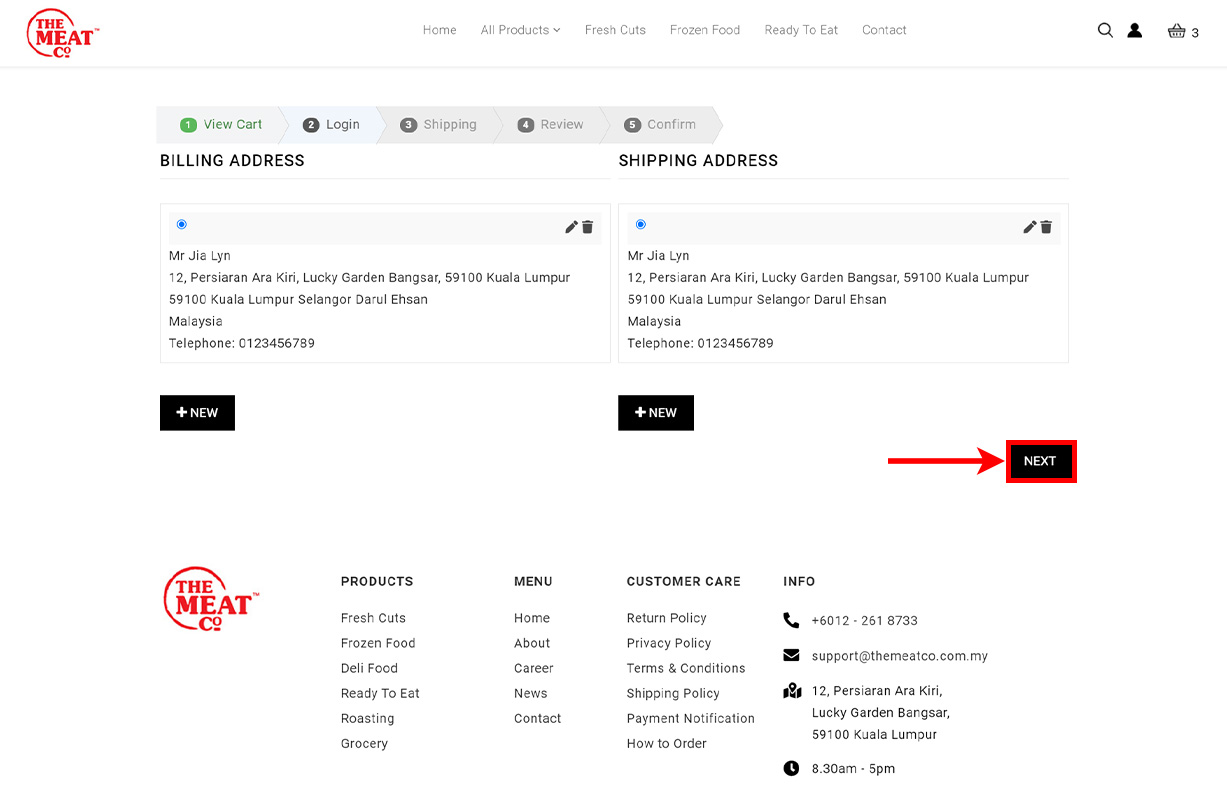Open the shopping basket cart icon
Image resolution: width=1227 pixels, height=790 pixels.
click(1177, 31)
